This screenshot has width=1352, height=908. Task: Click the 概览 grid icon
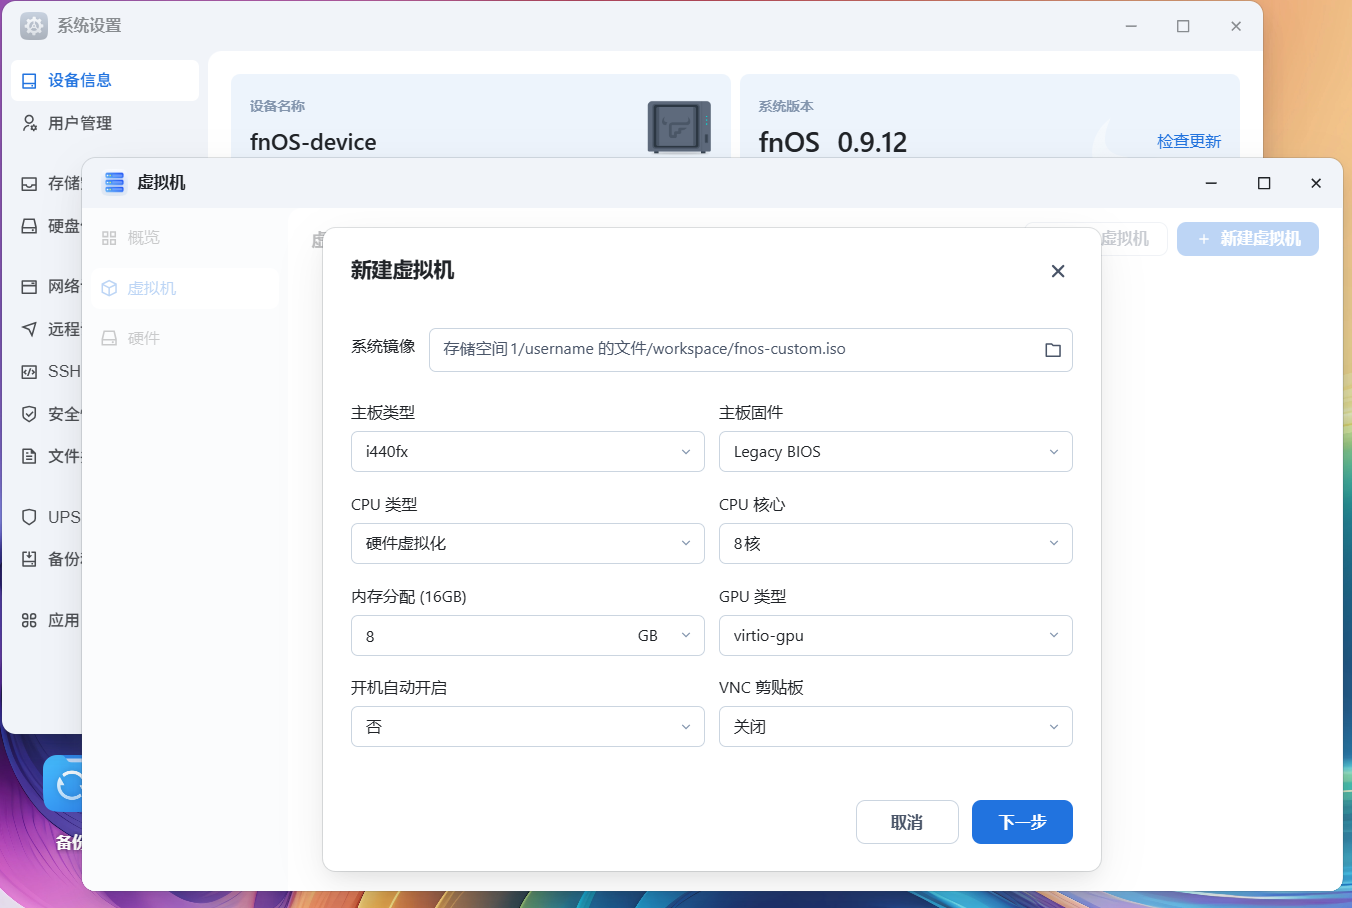point(109,238)
